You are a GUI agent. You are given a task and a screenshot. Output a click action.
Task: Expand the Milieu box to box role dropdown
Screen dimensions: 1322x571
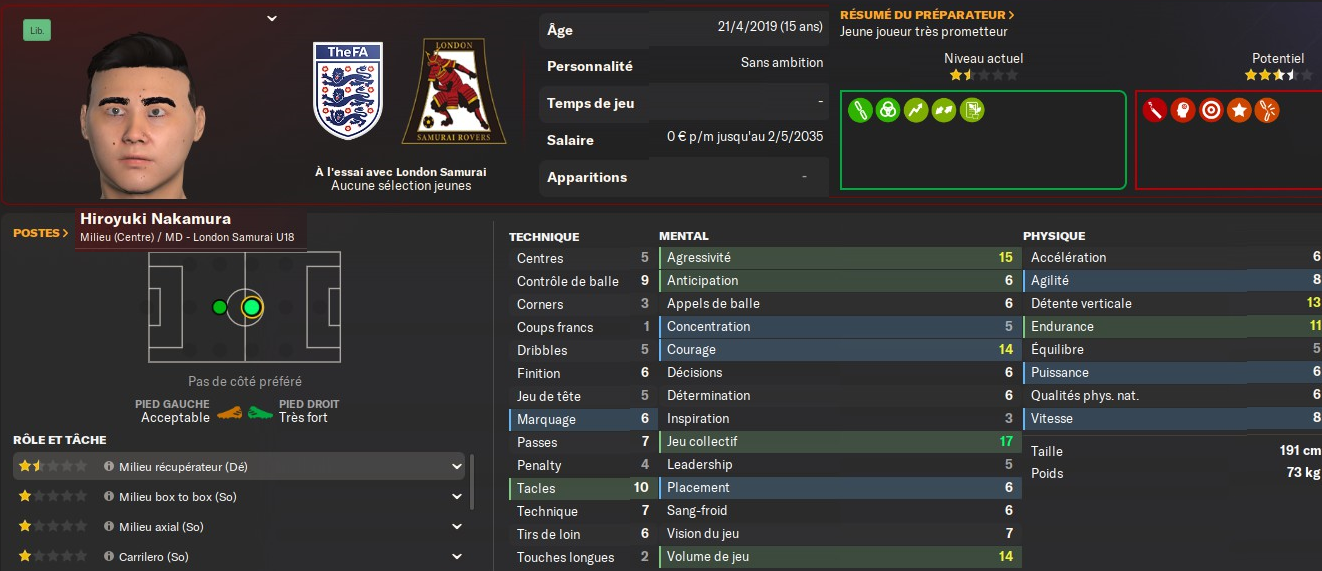pos(457,496)
